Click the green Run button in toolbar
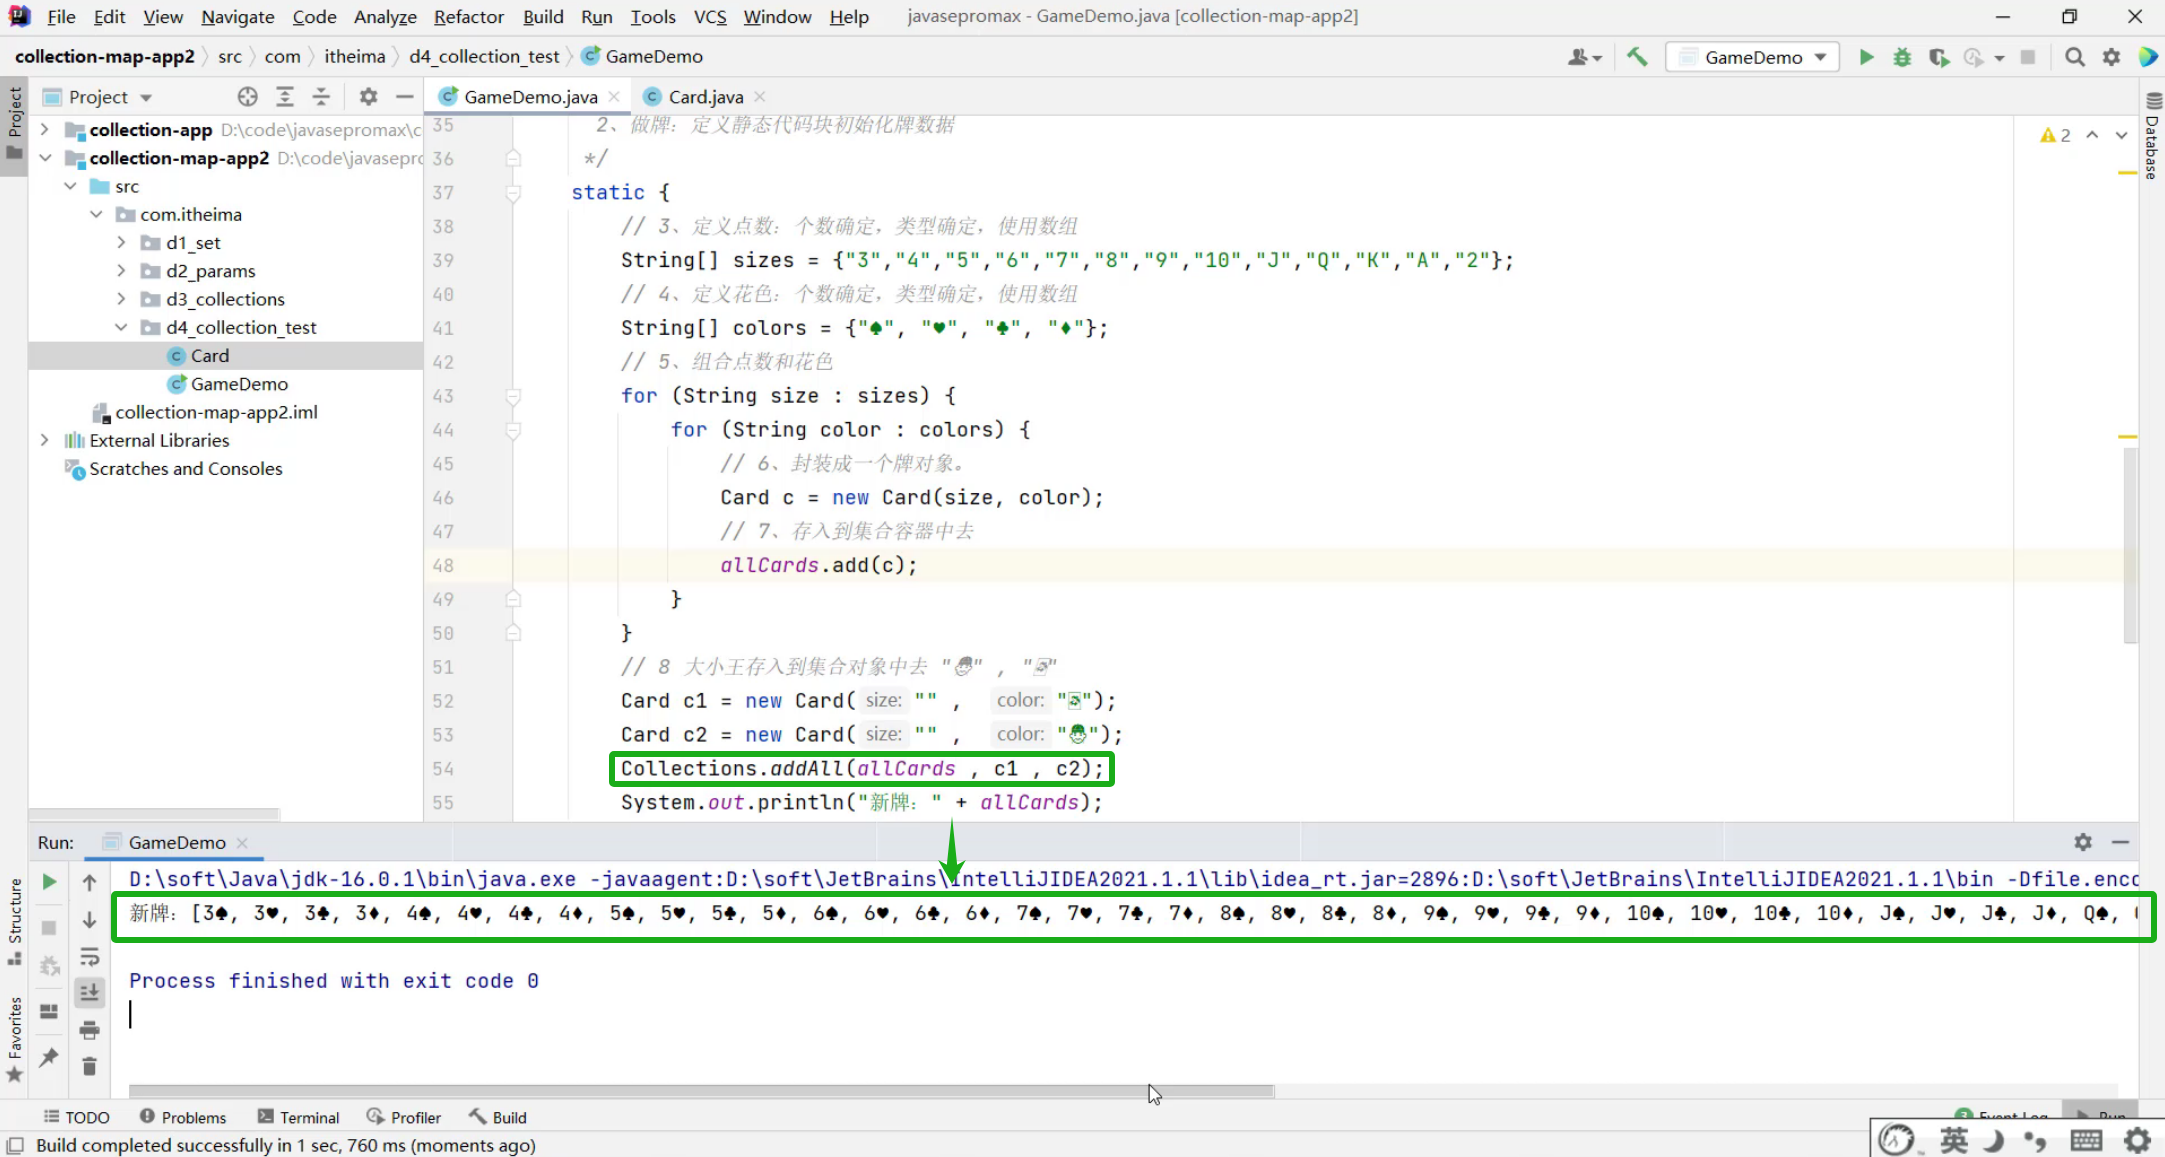The width and height of the screenshot is (2165, 1157). pos(1866,57)
